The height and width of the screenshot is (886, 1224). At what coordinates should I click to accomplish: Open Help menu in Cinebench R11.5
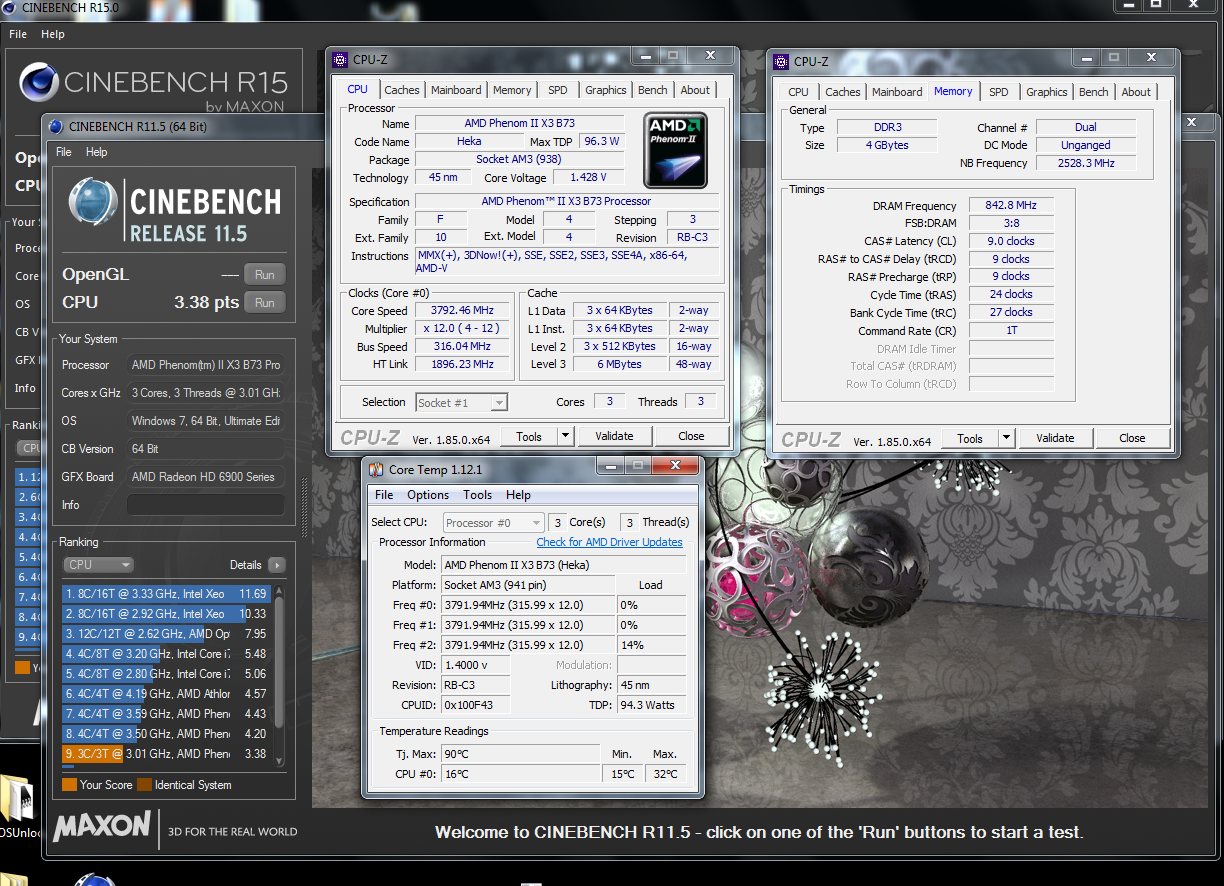pos(96,152)
